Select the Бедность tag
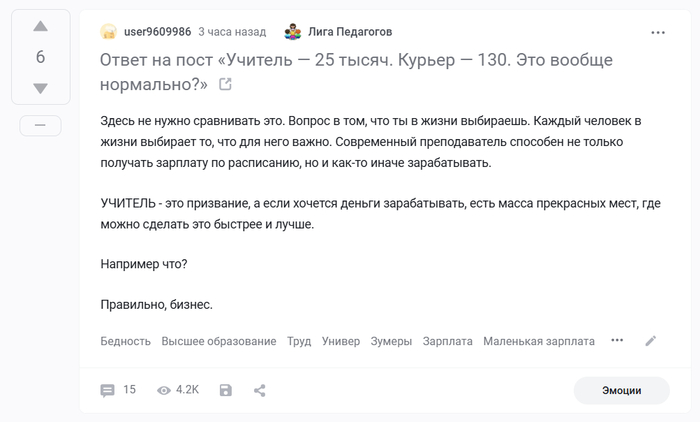 pyautogui.click(x=125, y=341)
